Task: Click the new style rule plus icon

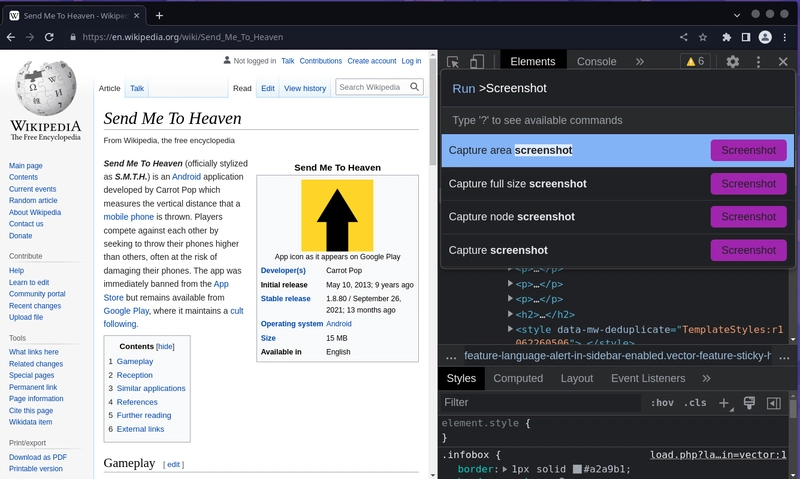Action: point(724,403)
